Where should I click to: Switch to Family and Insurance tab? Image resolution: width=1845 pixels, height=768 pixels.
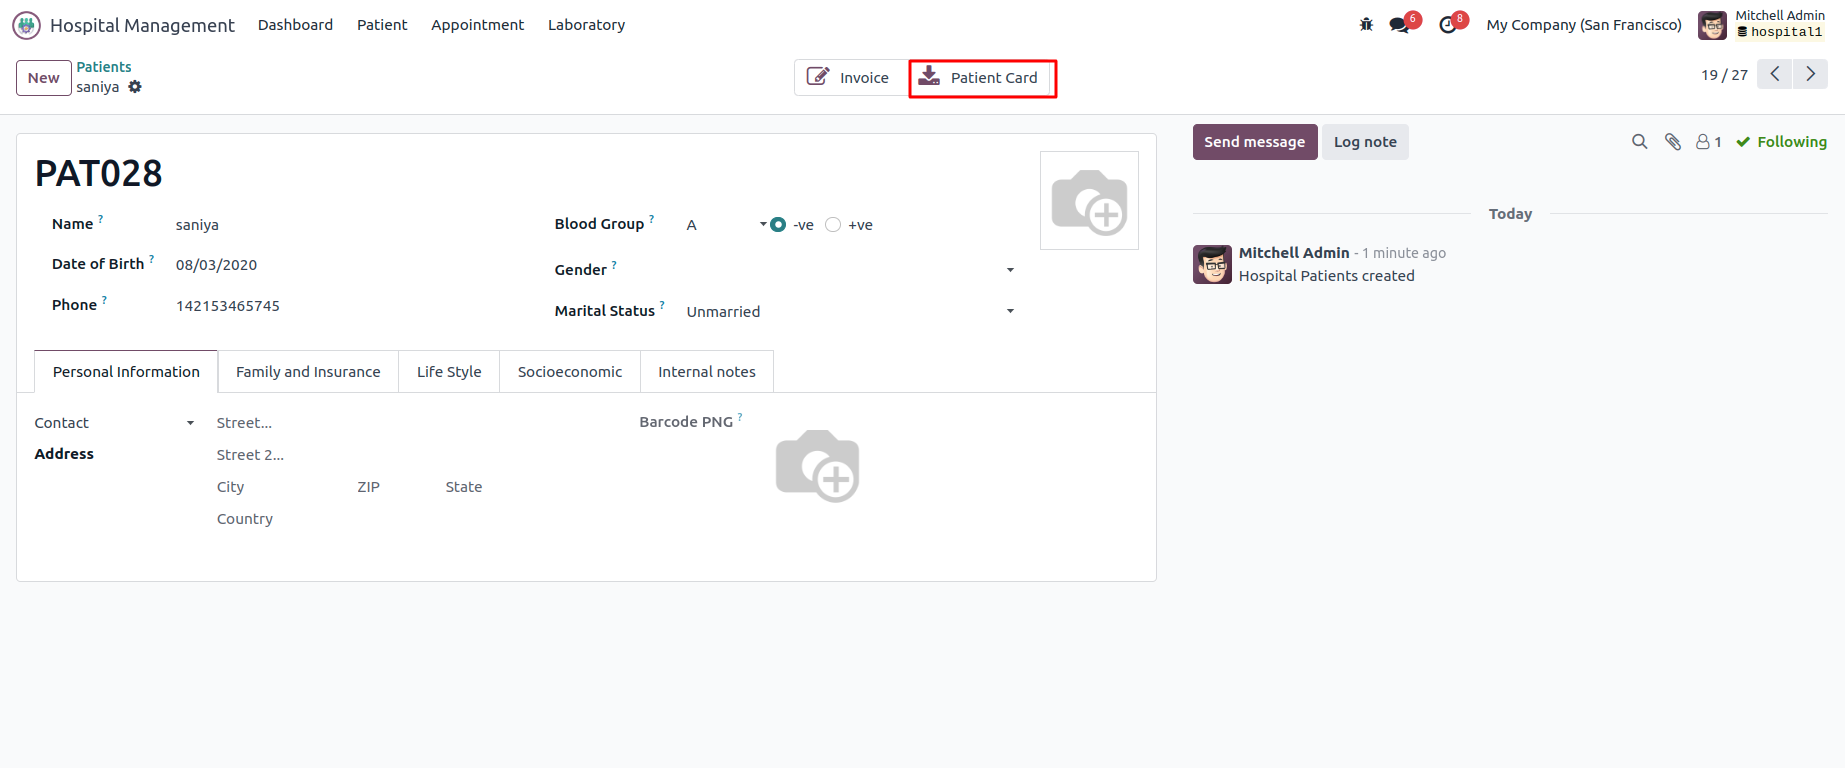308,372
